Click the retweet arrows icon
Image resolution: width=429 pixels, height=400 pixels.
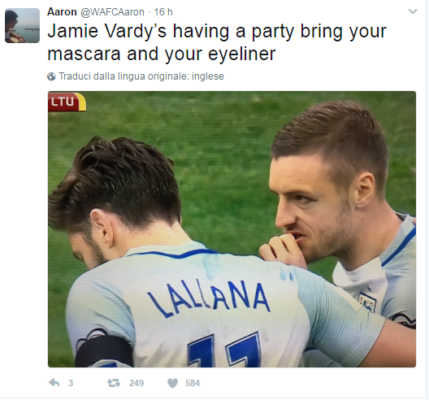pos(114,383)
